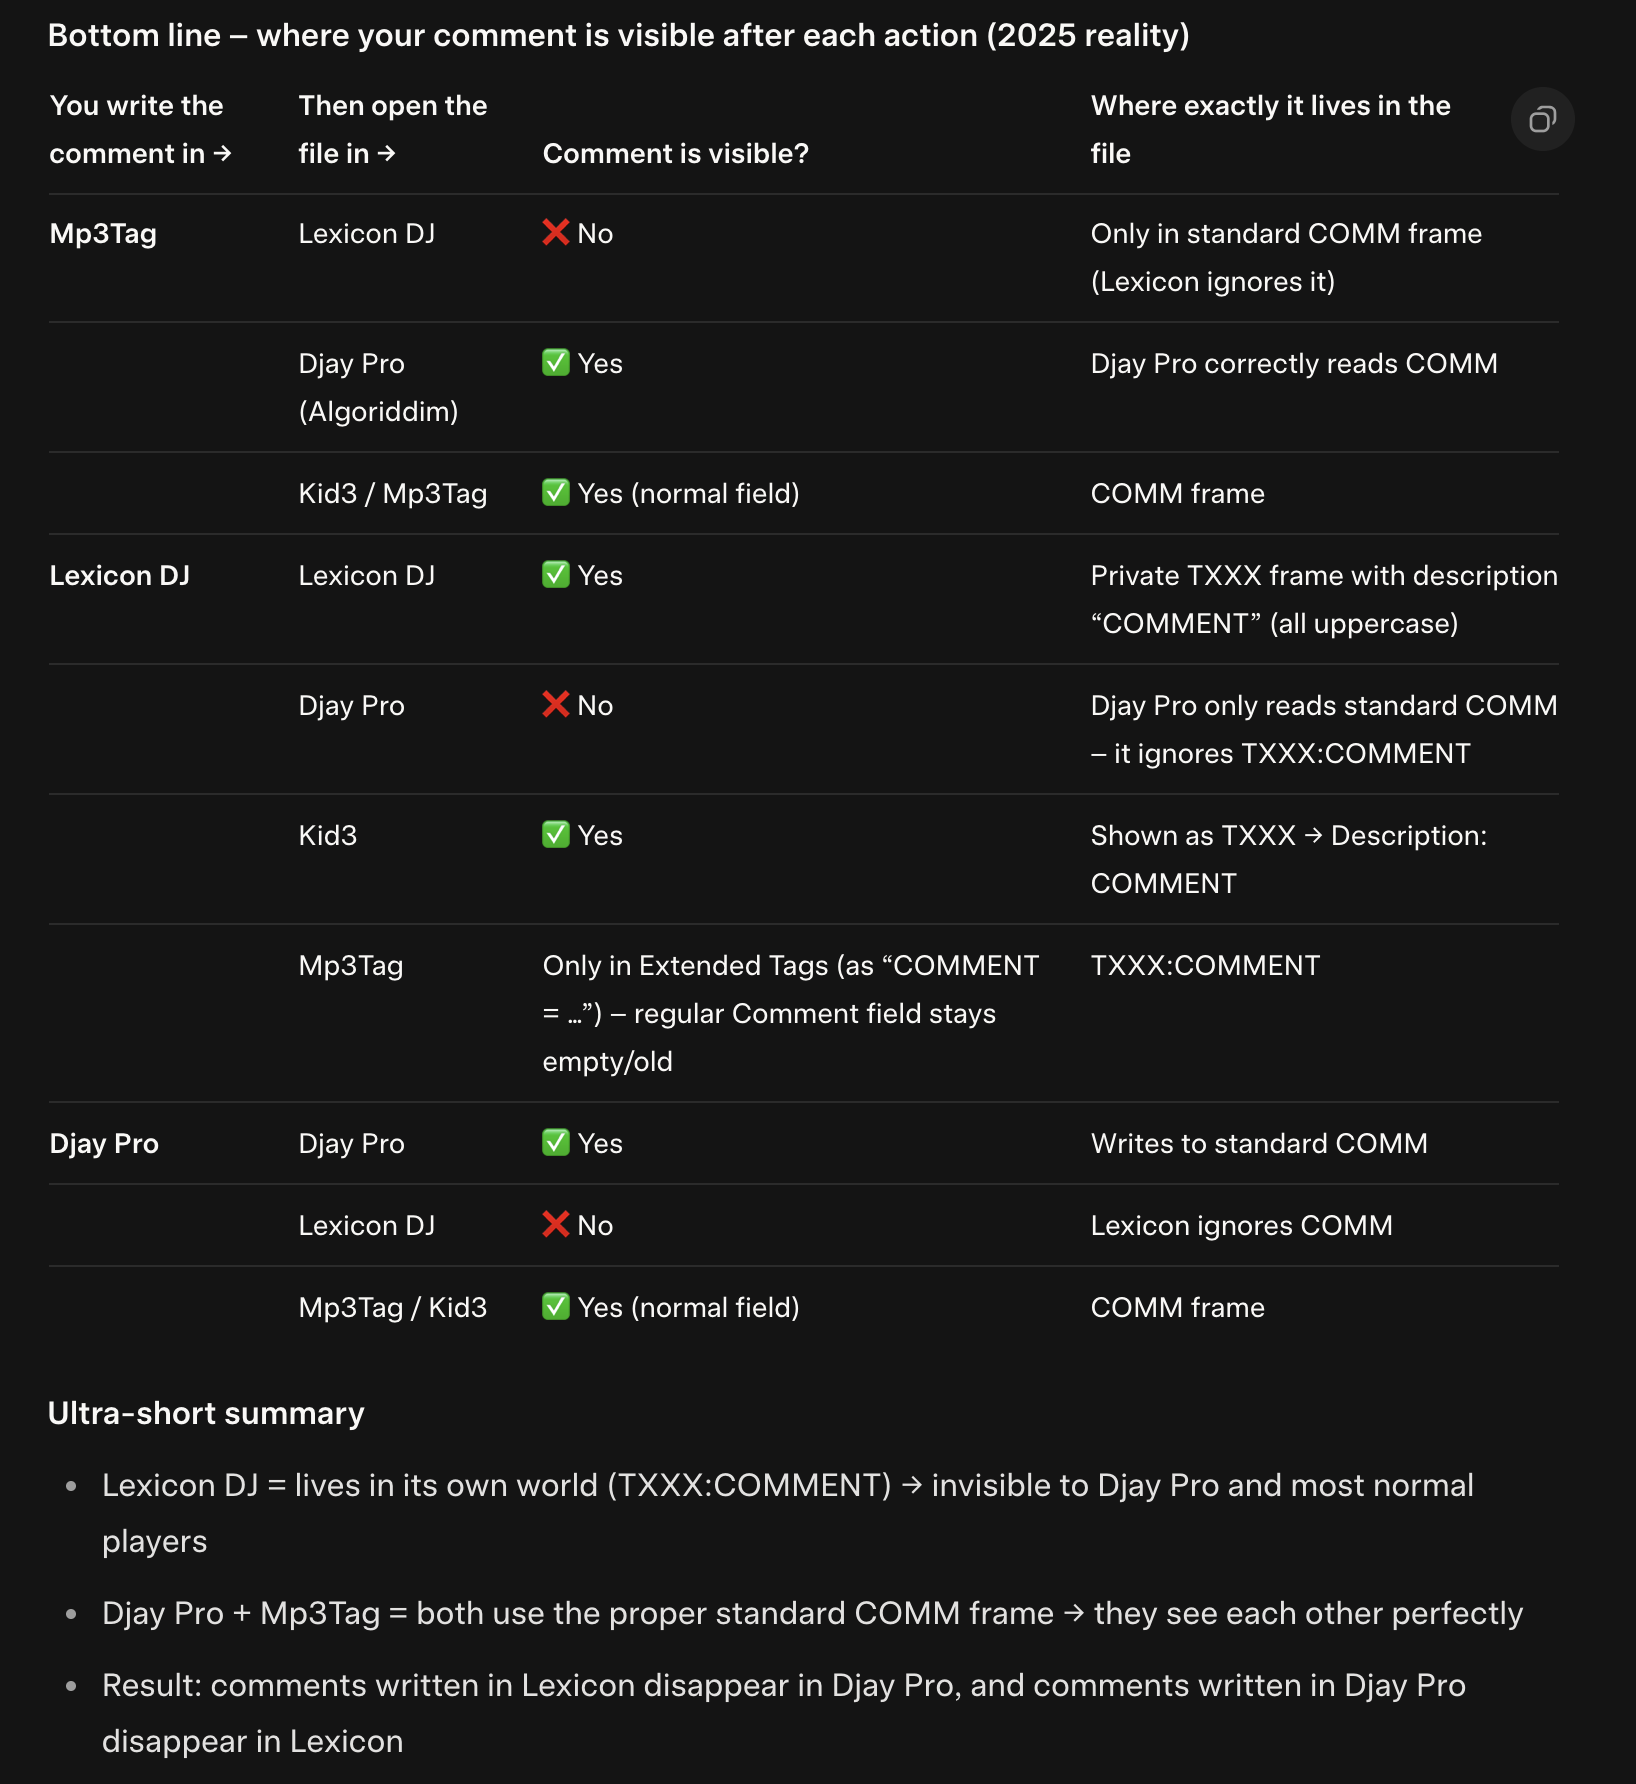Click the bold "Djay Pro" row label
The width and height of the screenshot is (1636, 1784).
104,1144
